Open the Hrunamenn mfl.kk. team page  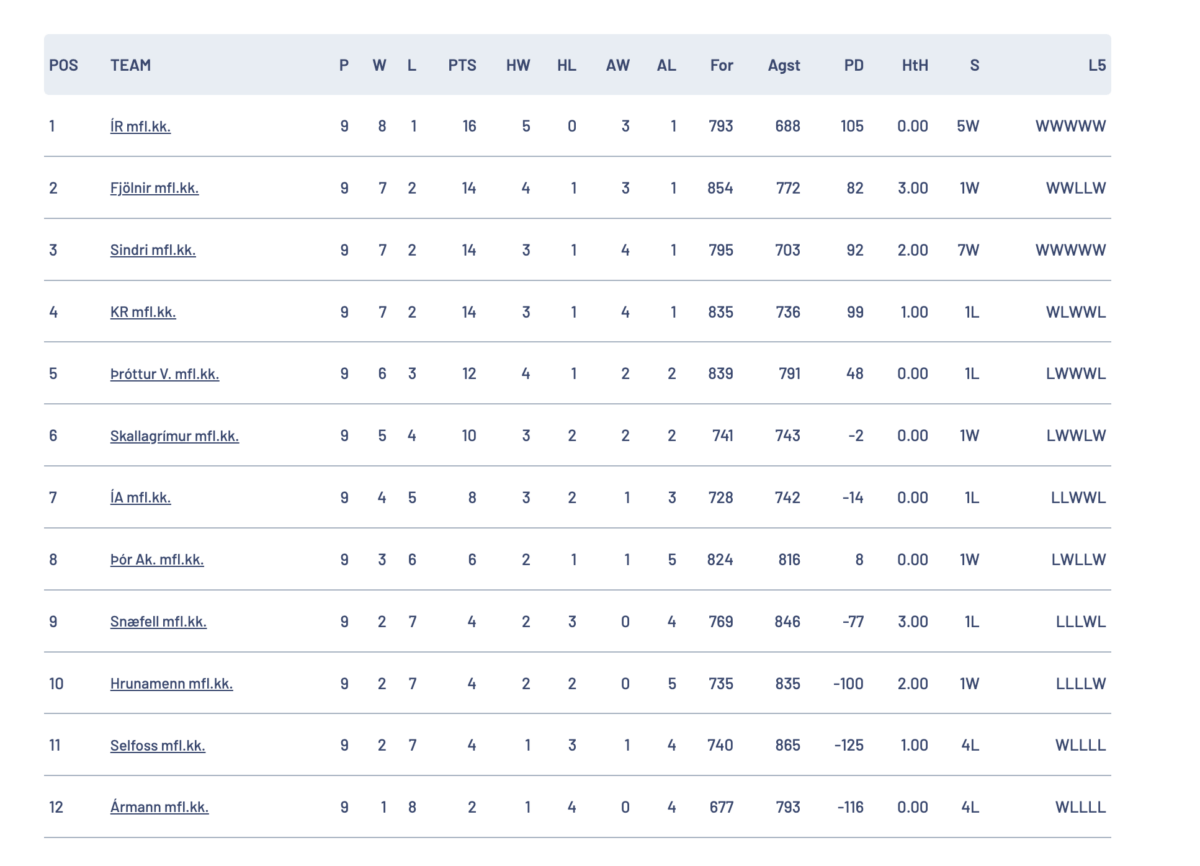coord(171,684)
